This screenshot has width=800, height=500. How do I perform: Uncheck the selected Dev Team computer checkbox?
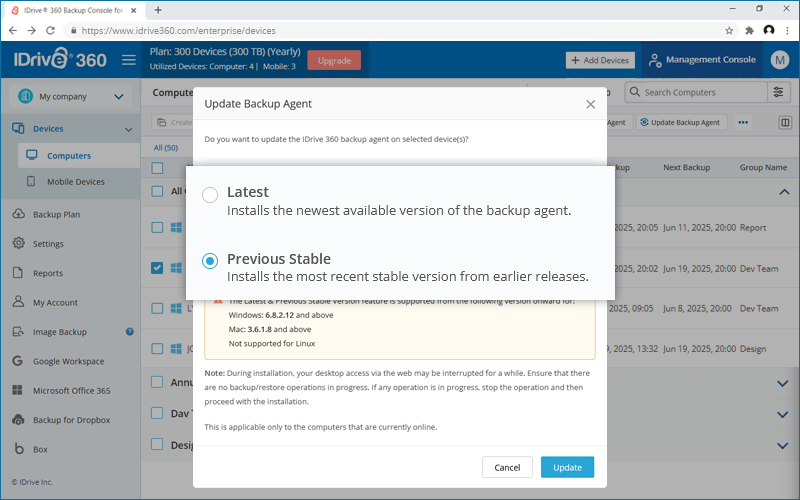point(157,268)
